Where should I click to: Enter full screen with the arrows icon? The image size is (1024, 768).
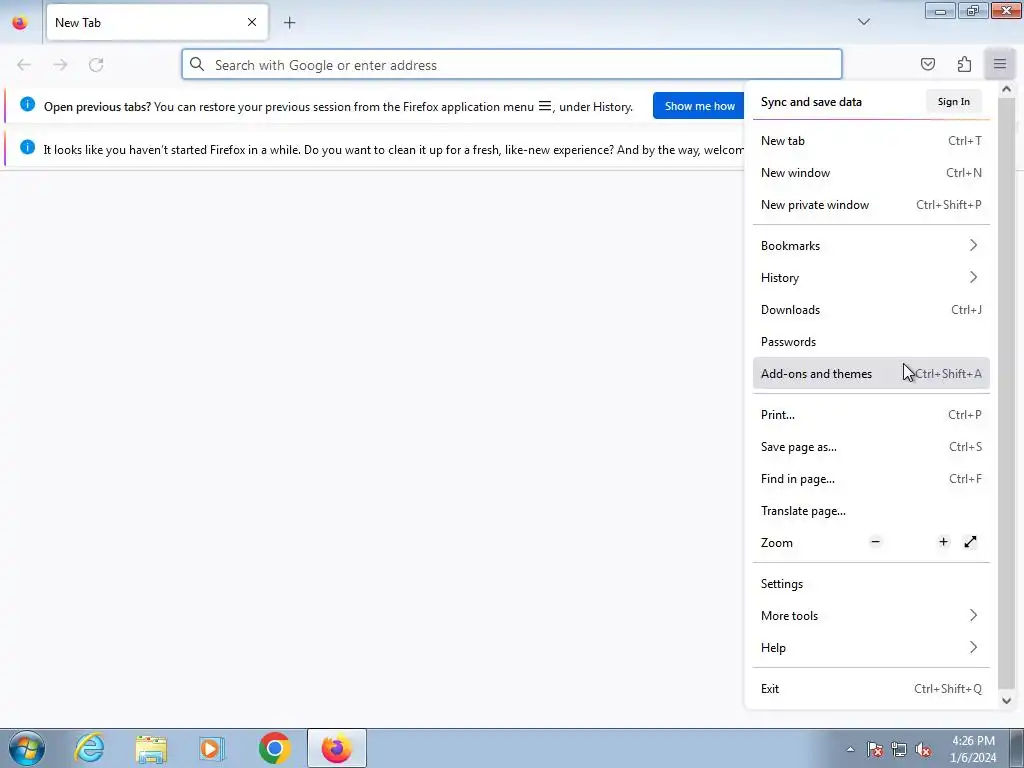[970, 542]
